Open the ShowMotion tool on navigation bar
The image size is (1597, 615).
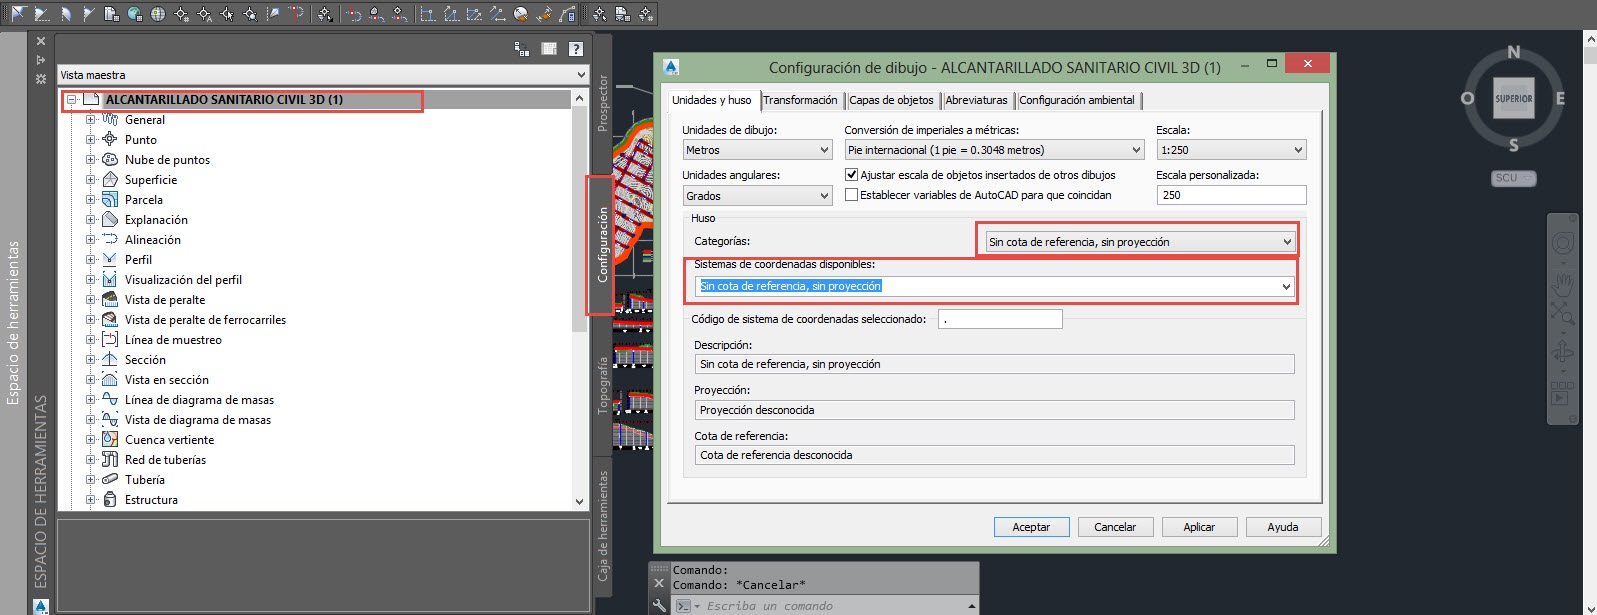[1561, 393]
